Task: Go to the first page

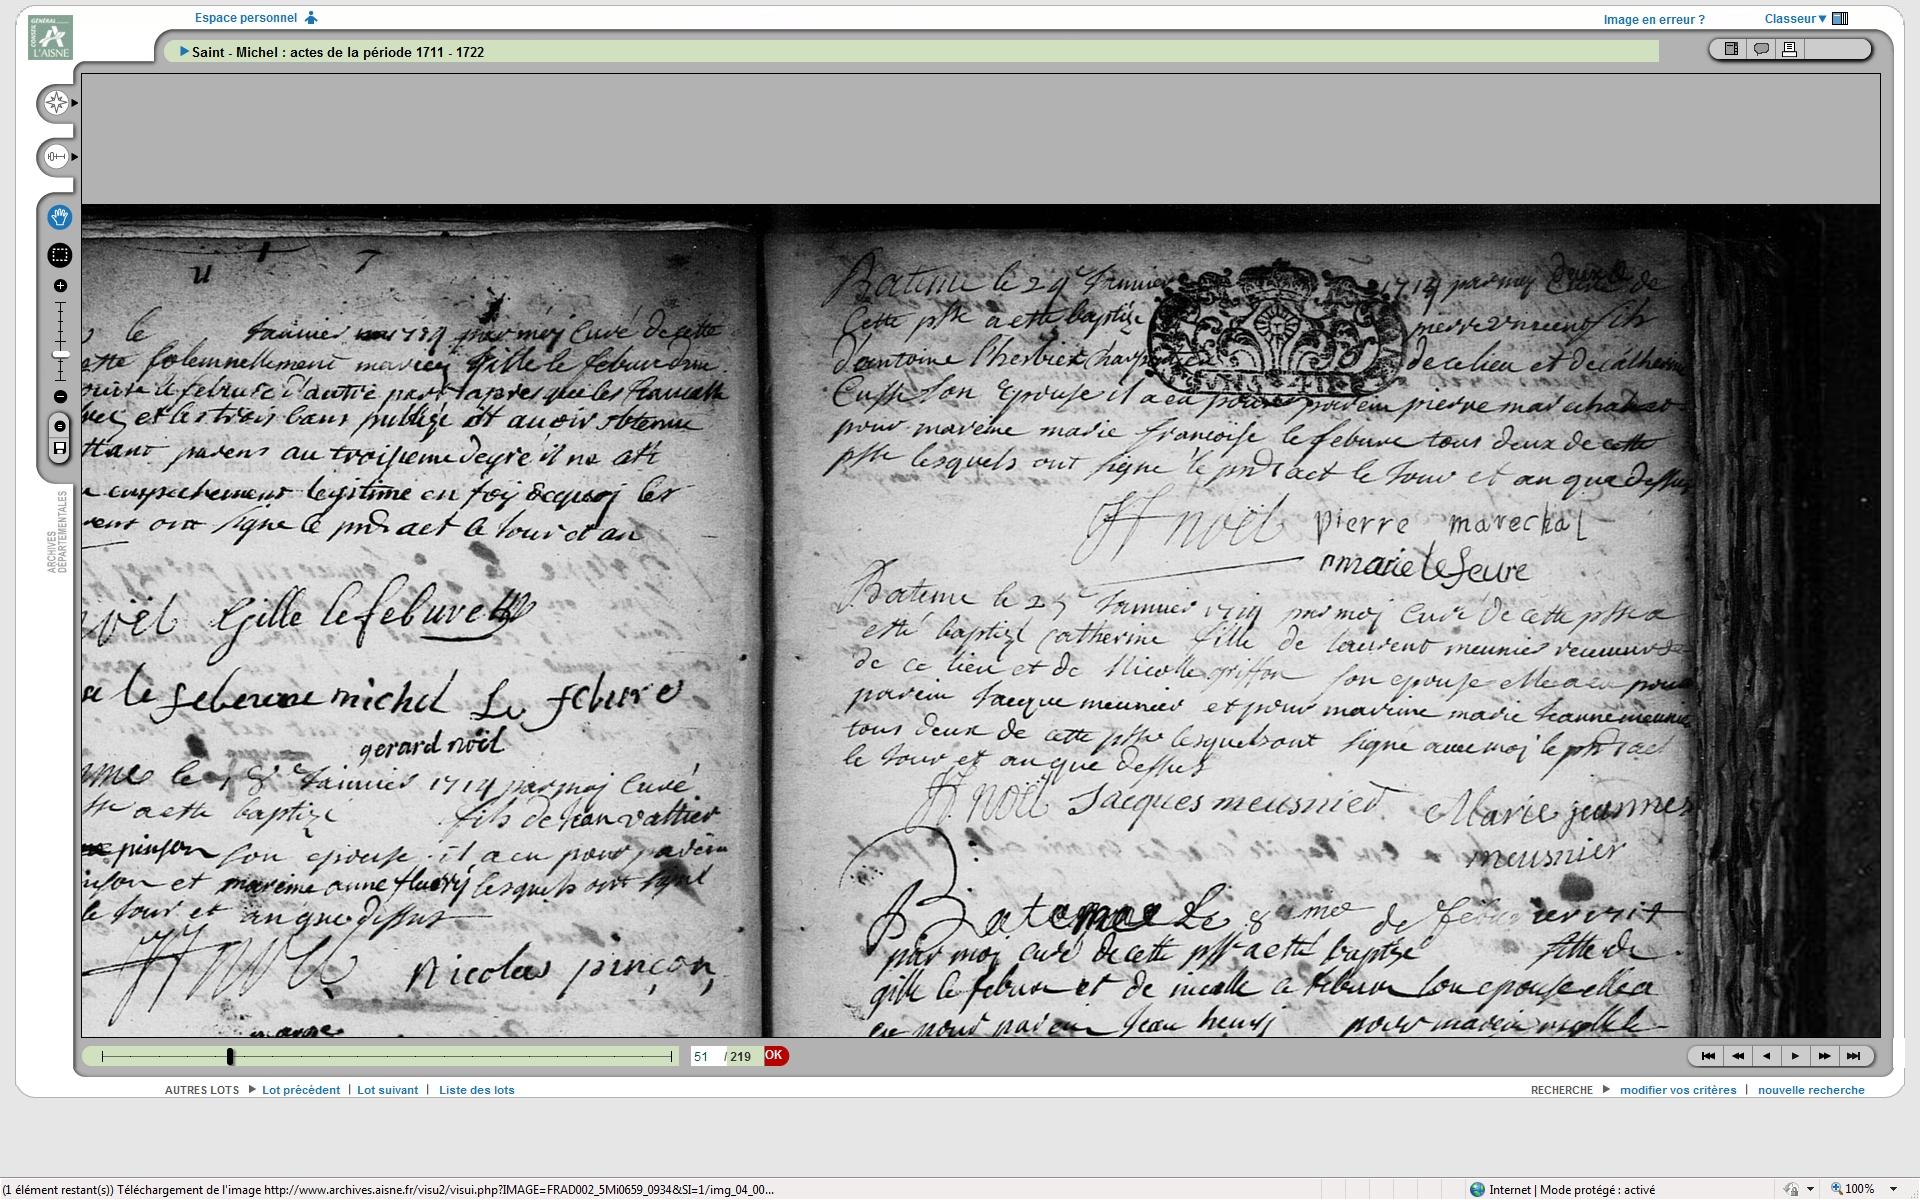Action: (1708, 1056)
